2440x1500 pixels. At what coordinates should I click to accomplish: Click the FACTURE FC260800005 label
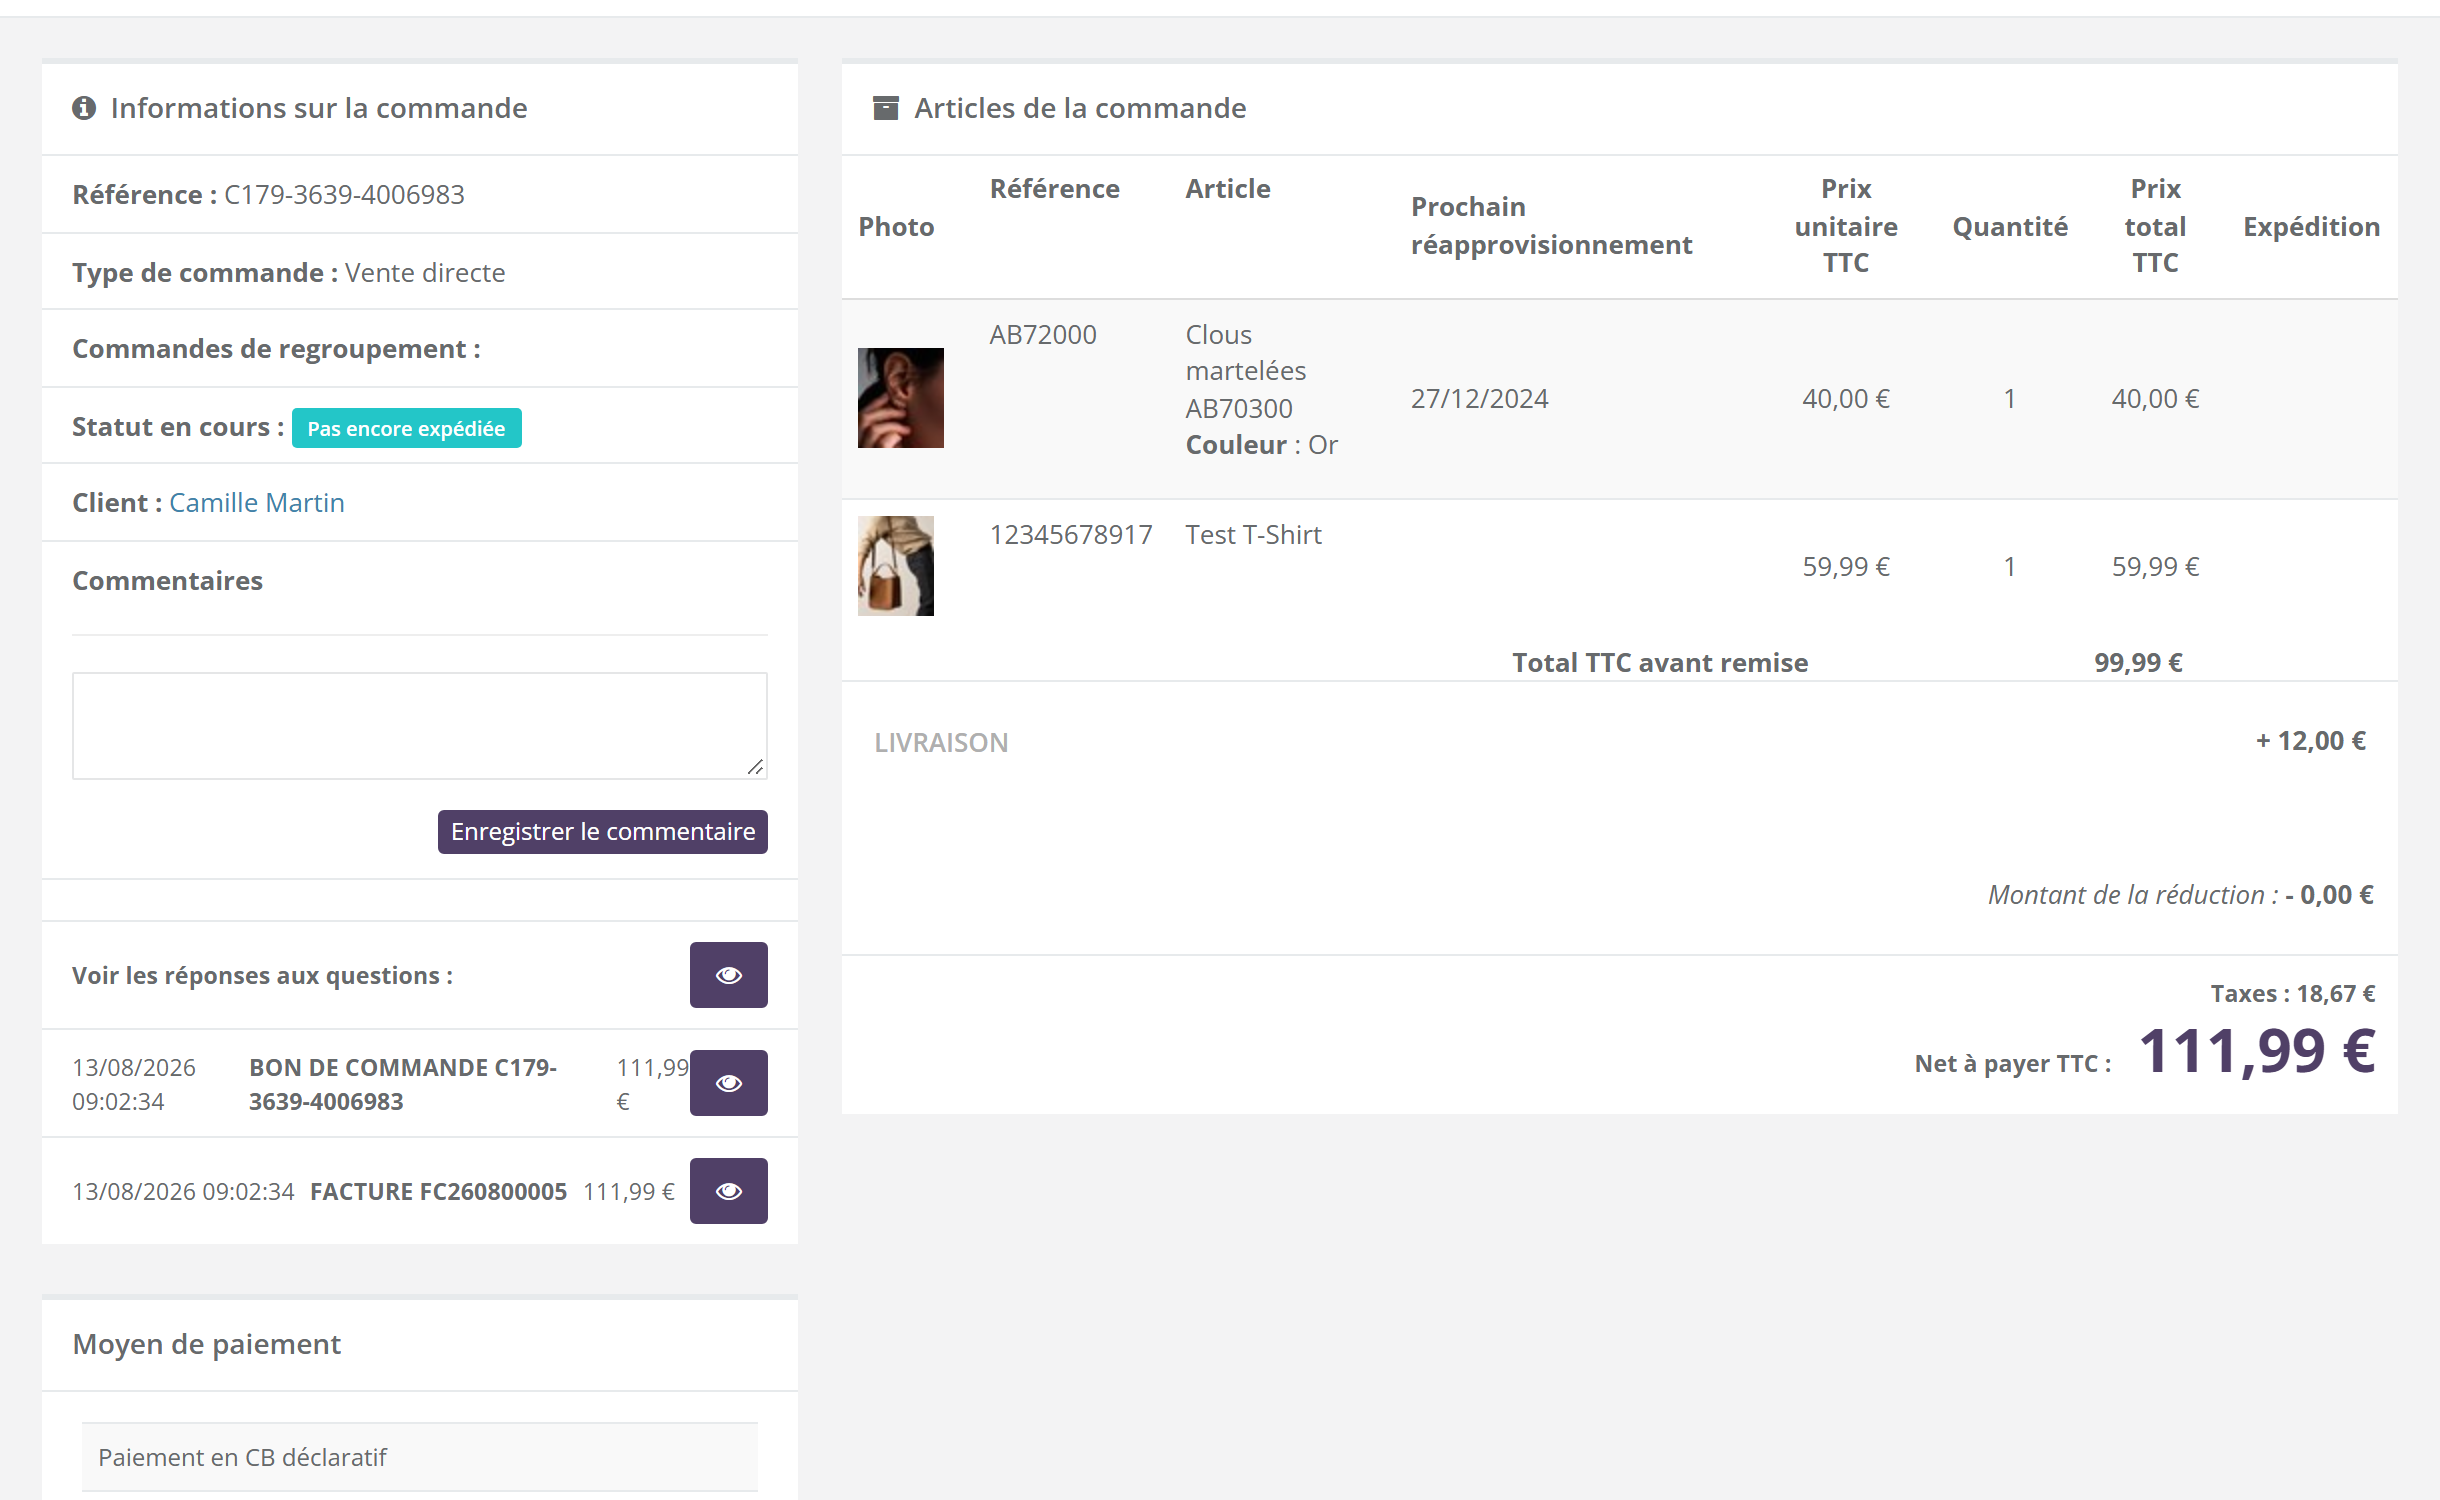coord(439,1192)
